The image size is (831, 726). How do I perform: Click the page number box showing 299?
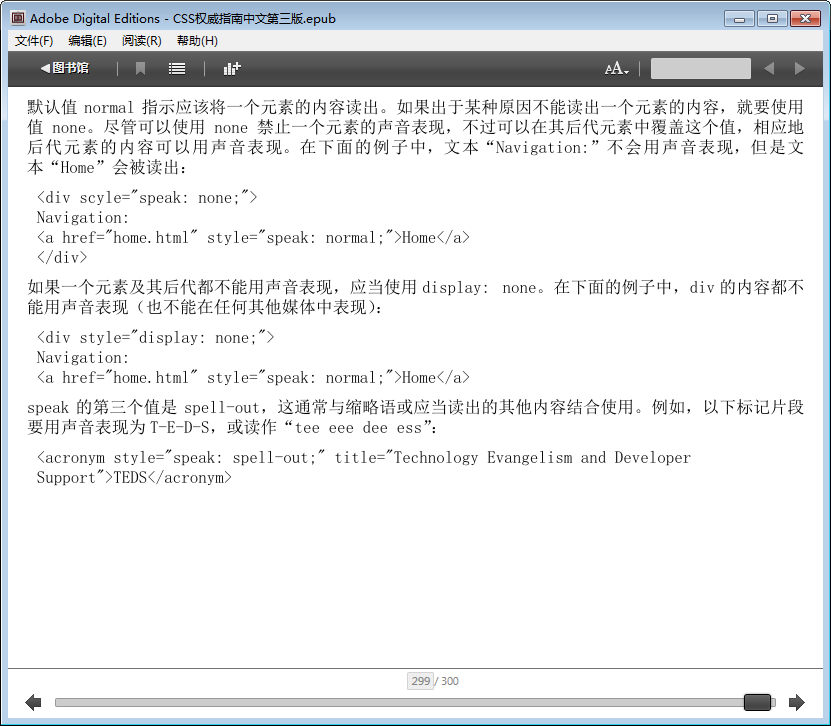(420, 681)
